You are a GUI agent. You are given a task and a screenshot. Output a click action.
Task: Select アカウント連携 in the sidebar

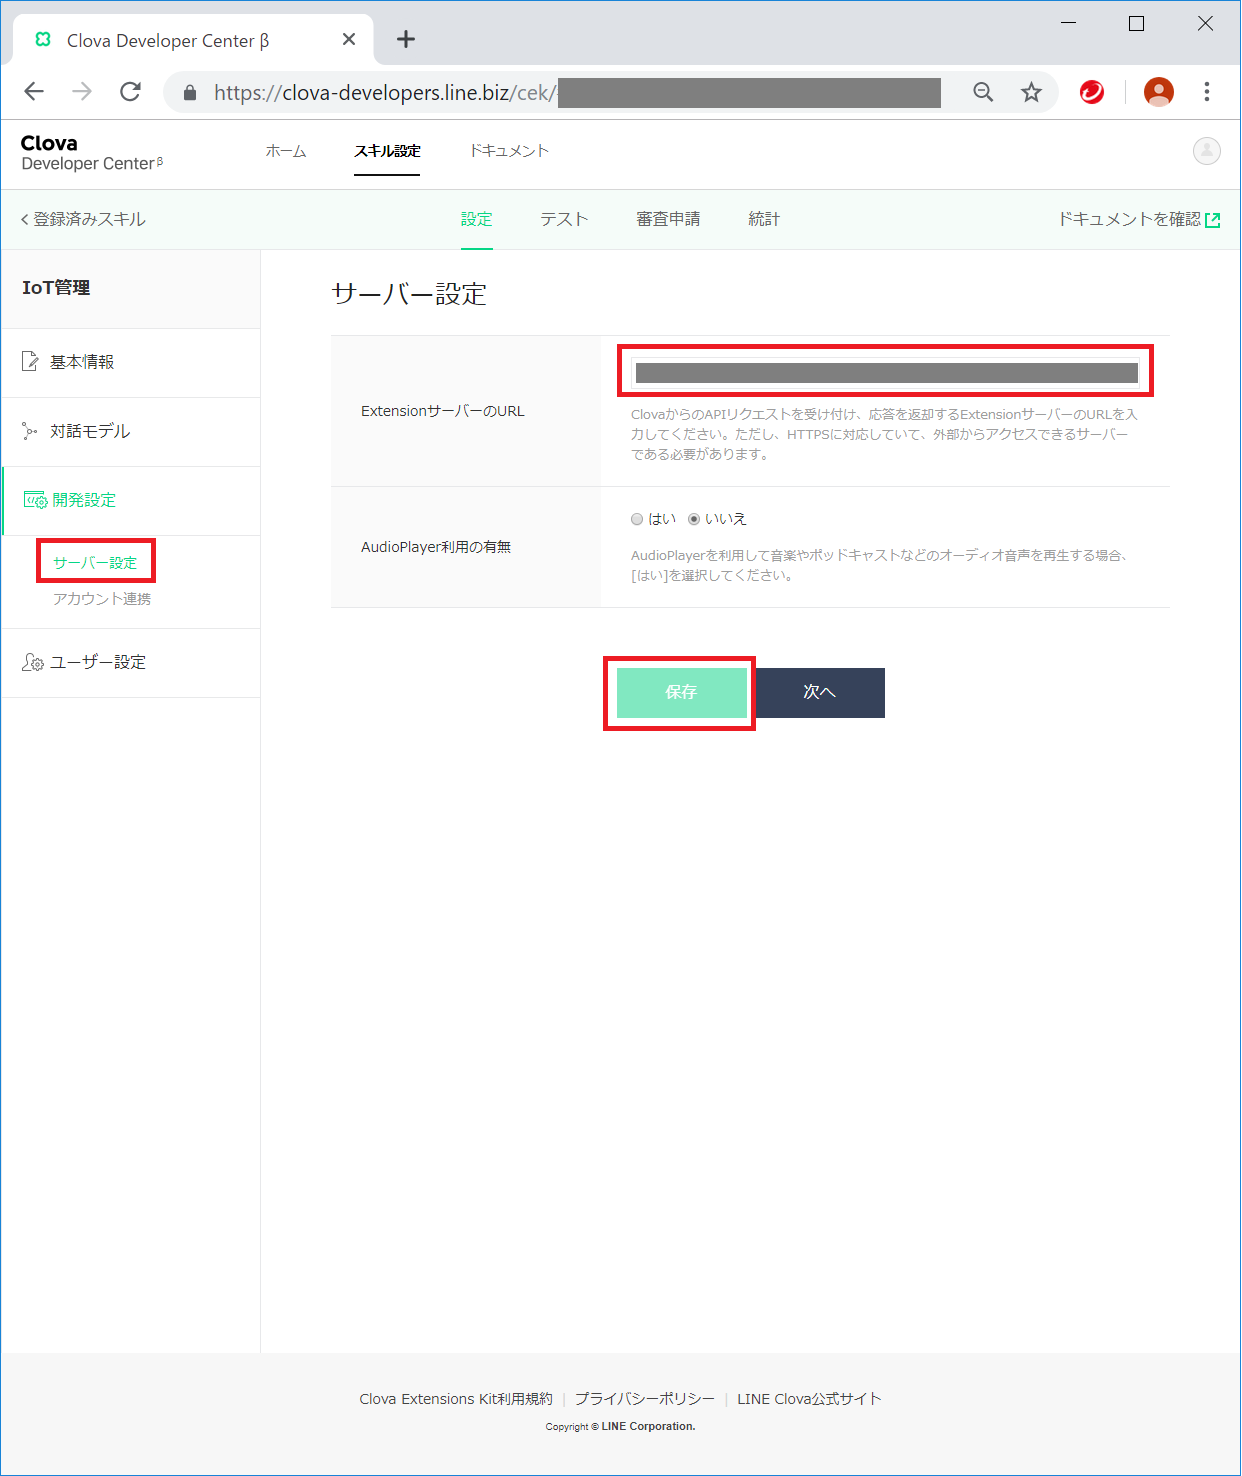pyautogui.click(x=102, y=598)
